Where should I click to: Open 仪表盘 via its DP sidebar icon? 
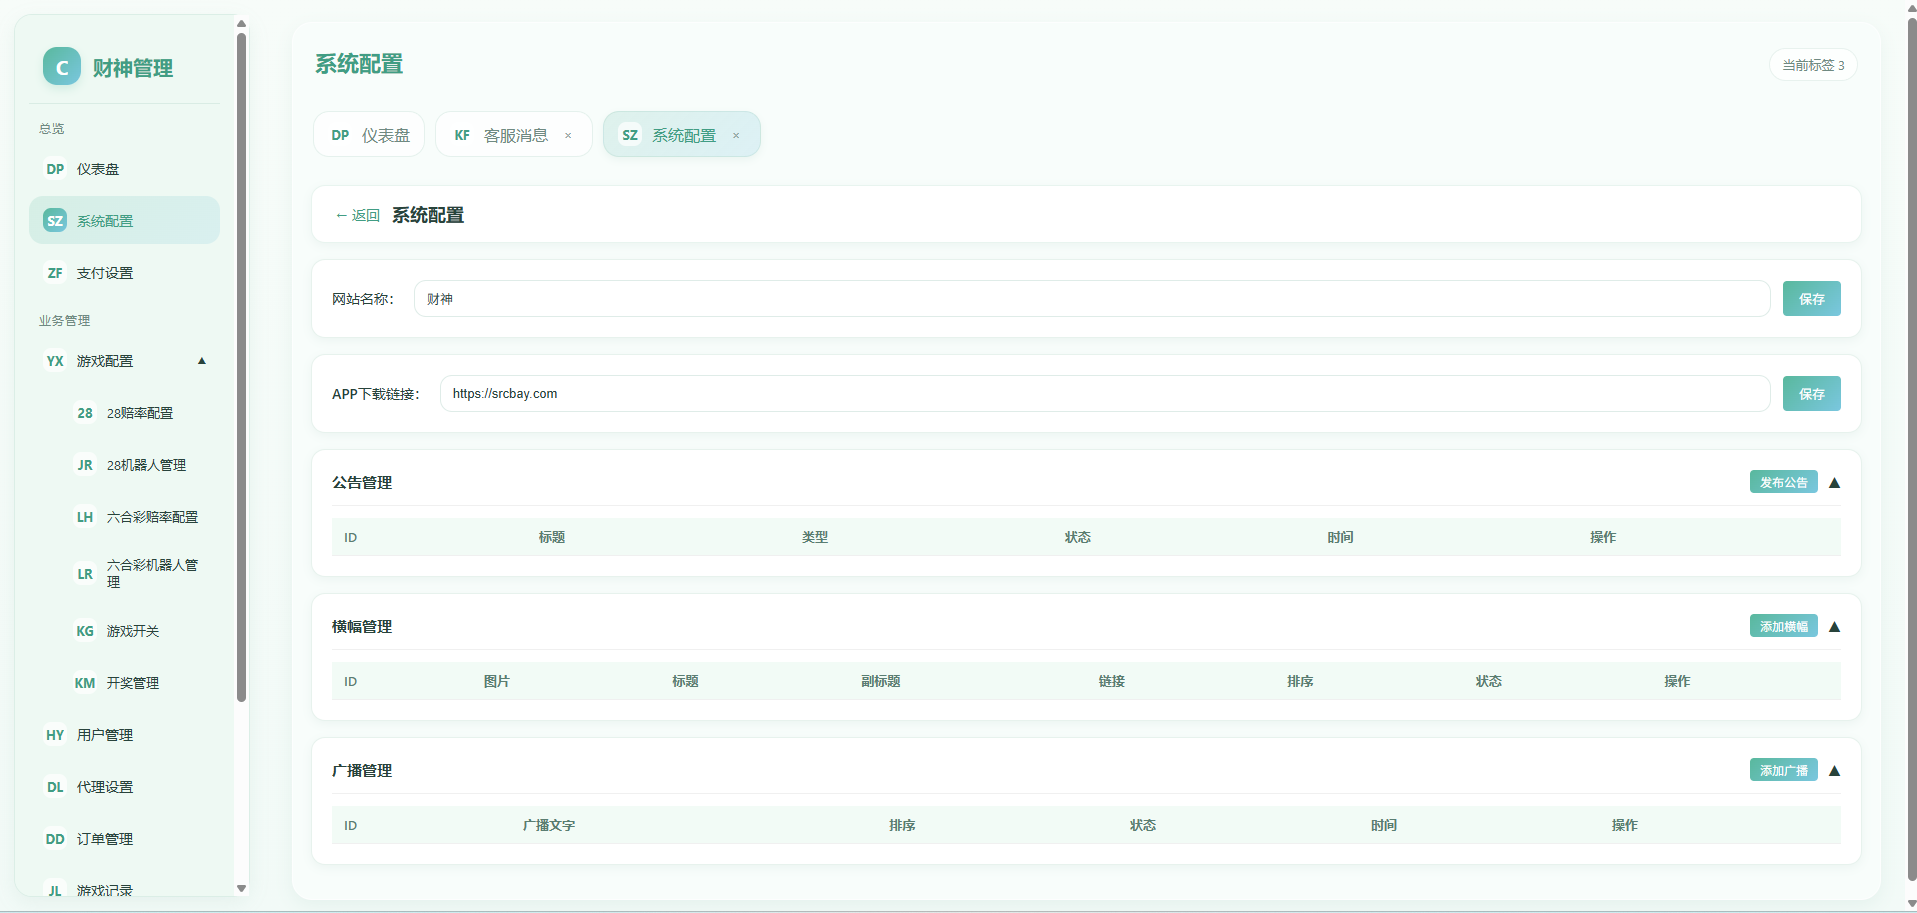click(x=55, y=169)
